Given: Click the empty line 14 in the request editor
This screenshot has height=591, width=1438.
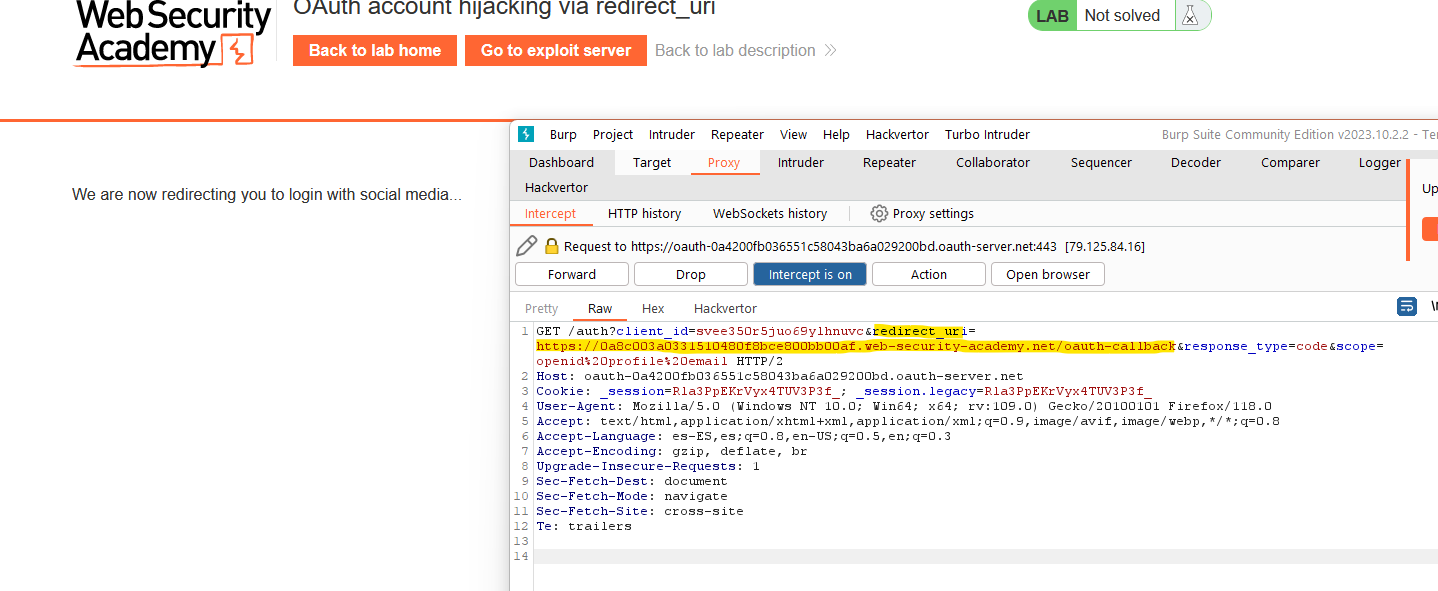Looking at the screenshot, I should [x=985, y=556].
